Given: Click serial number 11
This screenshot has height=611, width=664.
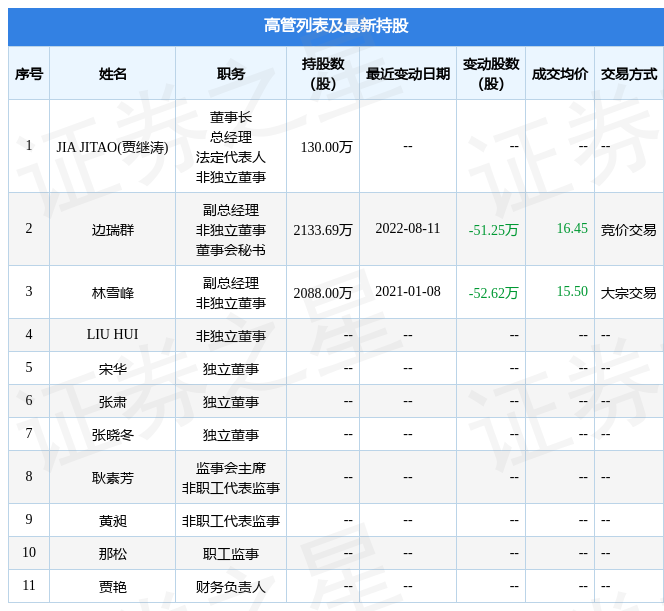Looking at the screenshot, I should pos(29,586).
